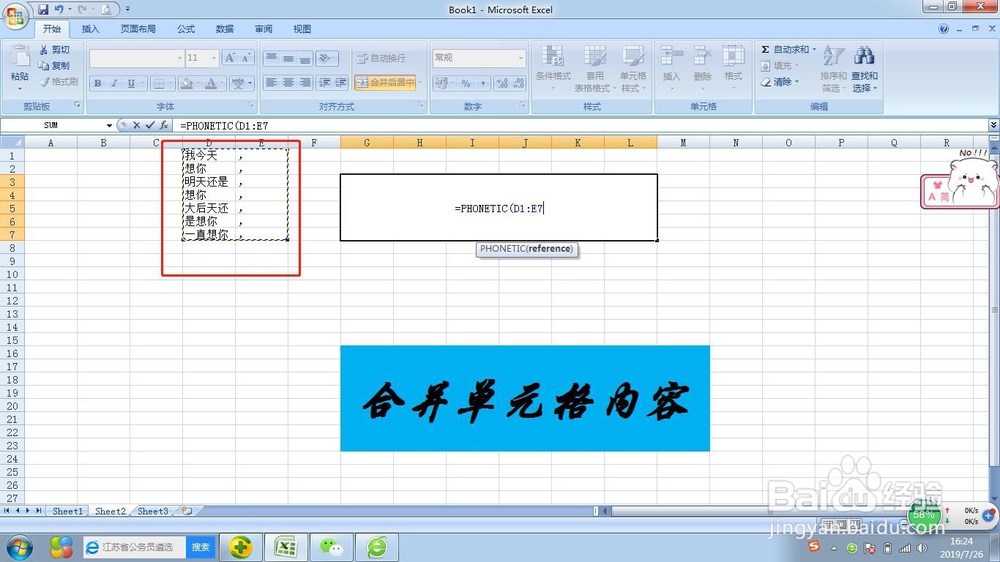Align text to the vertical middle
The image size is (1000, 562).
[288, 58]
